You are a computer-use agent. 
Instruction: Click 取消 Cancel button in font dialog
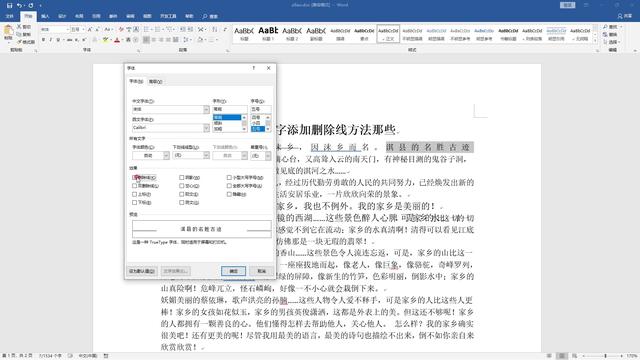[x=262, y=271]
